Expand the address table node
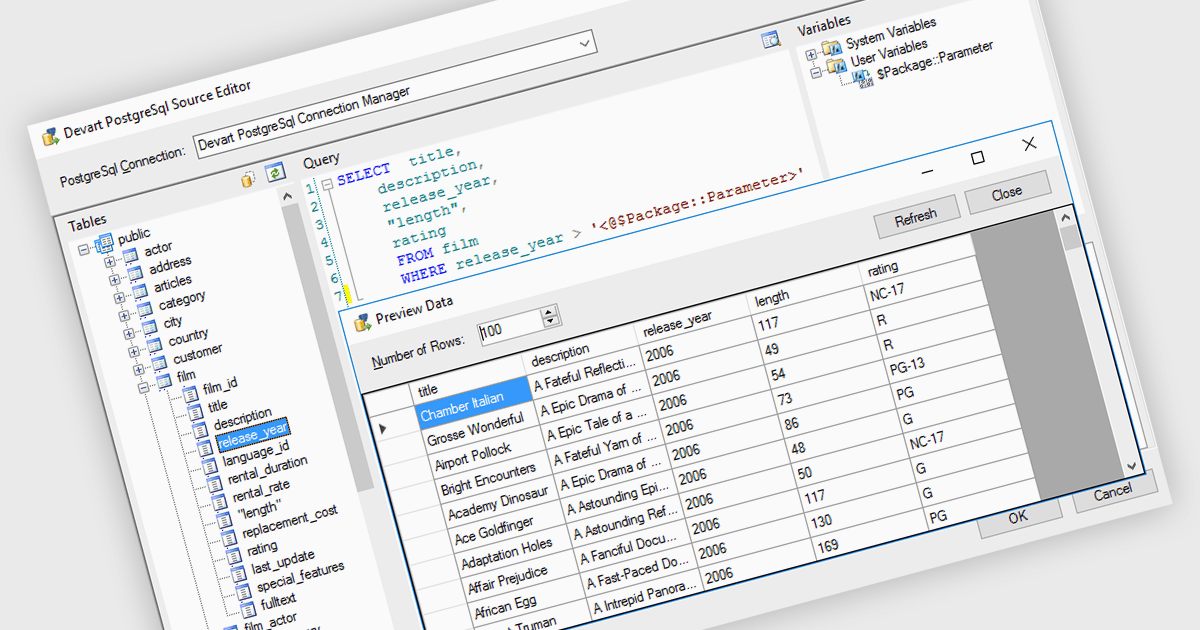 117,279
